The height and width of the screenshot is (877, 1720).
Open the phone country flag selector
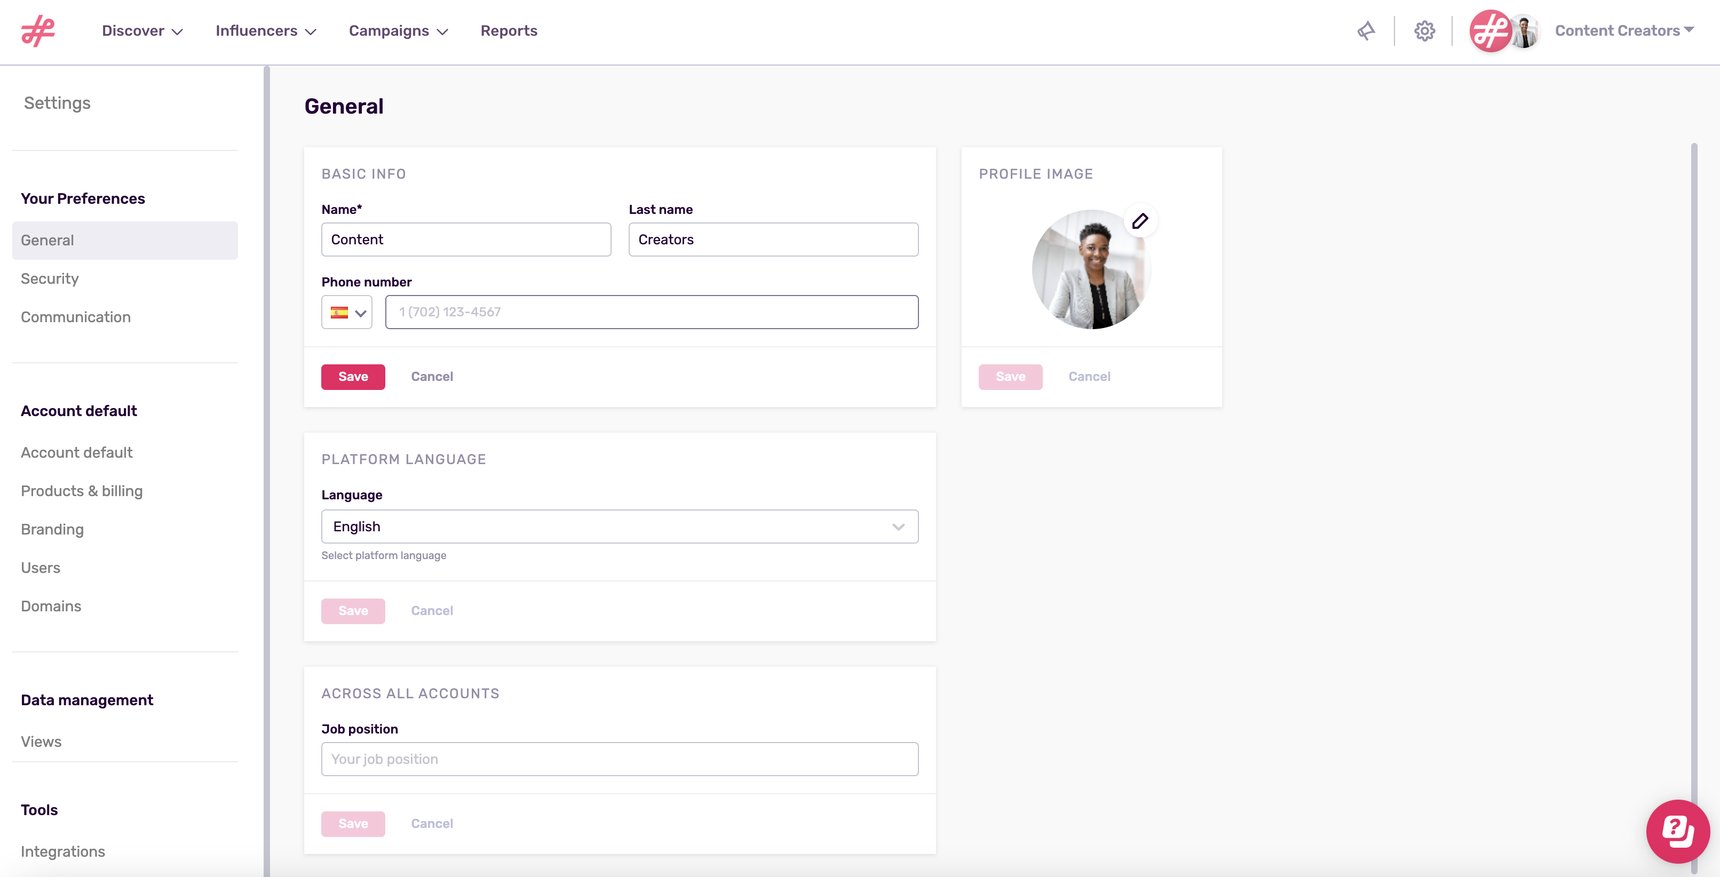coord(347,312)
